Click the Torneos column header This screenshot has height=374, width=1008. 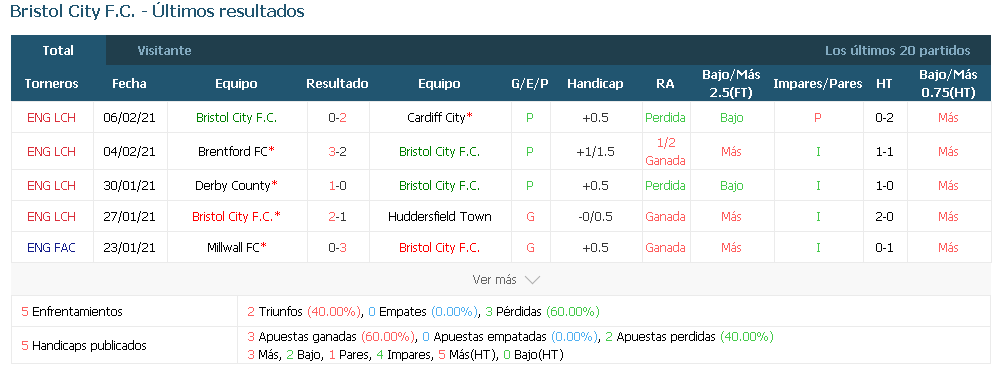[x=51, y=84]
